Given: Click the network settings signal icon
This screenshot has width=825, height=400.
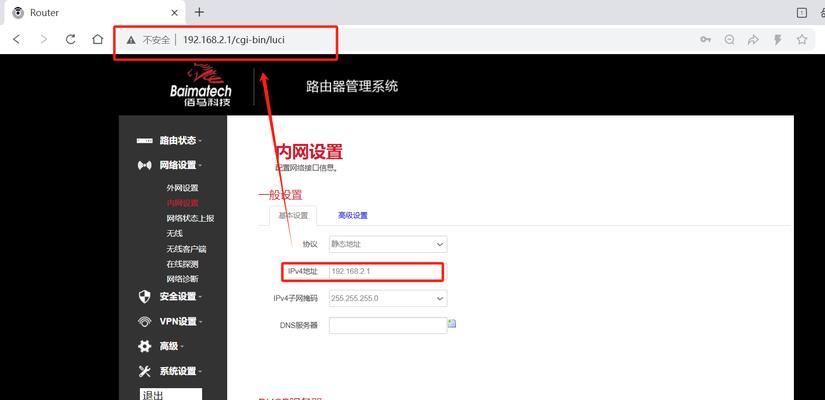Looking at the screenshot, I should pos(144,165).
